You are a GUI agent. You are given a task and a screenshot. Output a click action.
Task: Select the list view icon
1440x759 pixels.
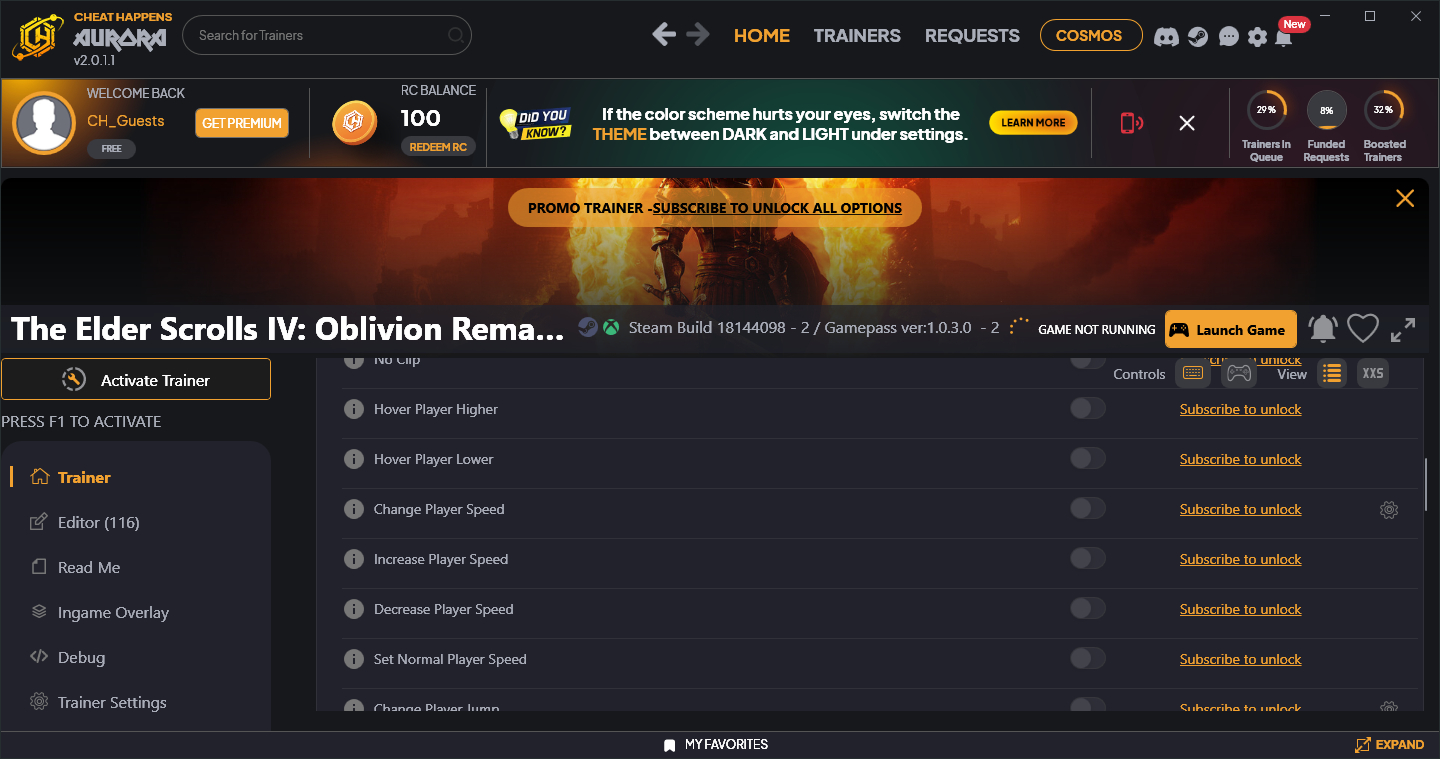click(1331, 373)
